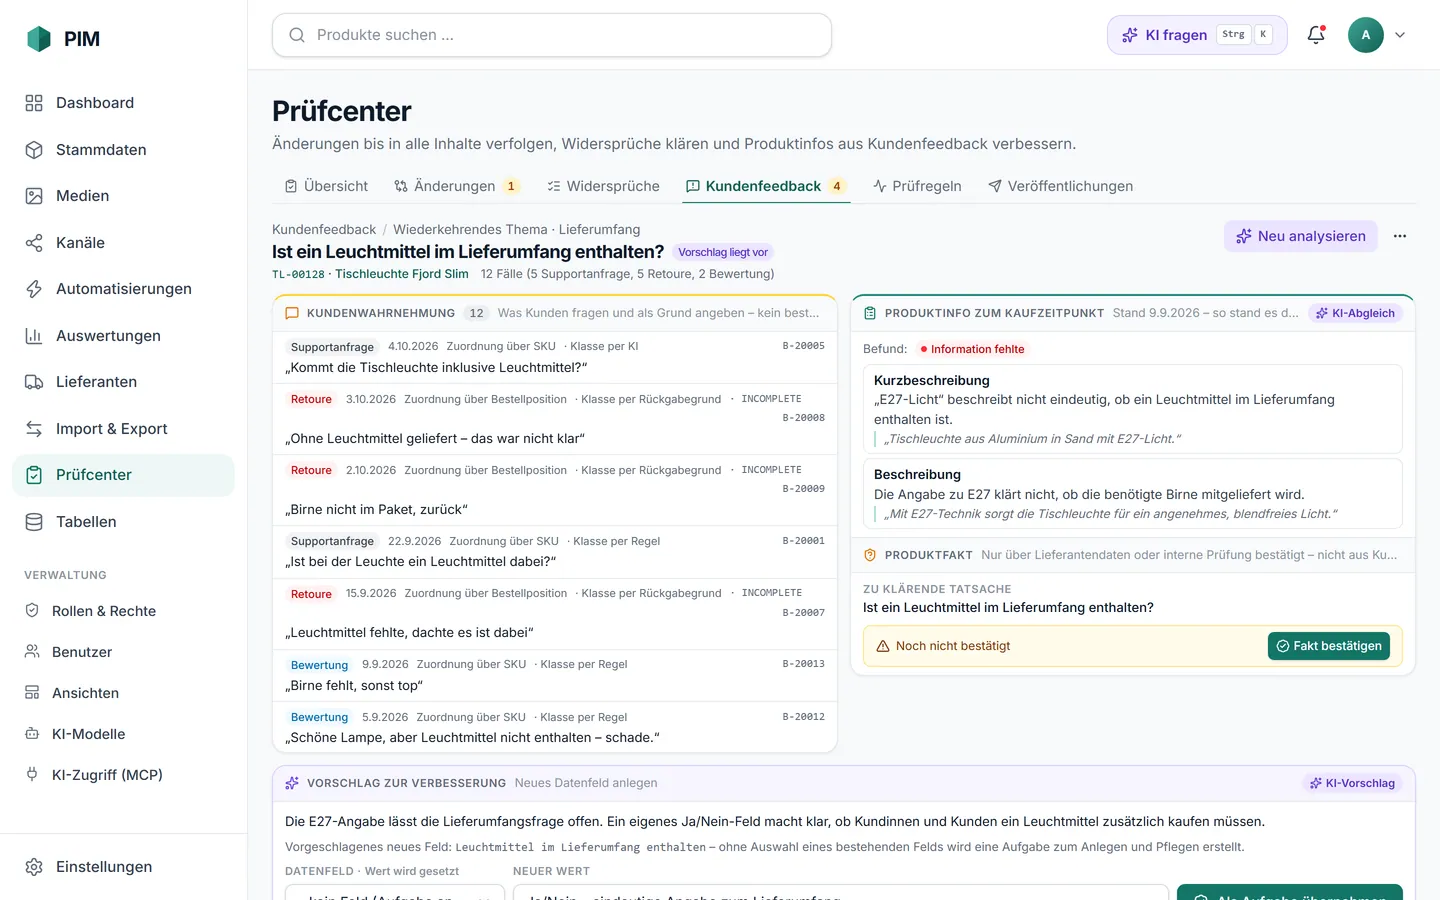Click the Ansichten layout icon
Image resolution: width=1440 pixels, height=900 pixels.
point(32,693)
